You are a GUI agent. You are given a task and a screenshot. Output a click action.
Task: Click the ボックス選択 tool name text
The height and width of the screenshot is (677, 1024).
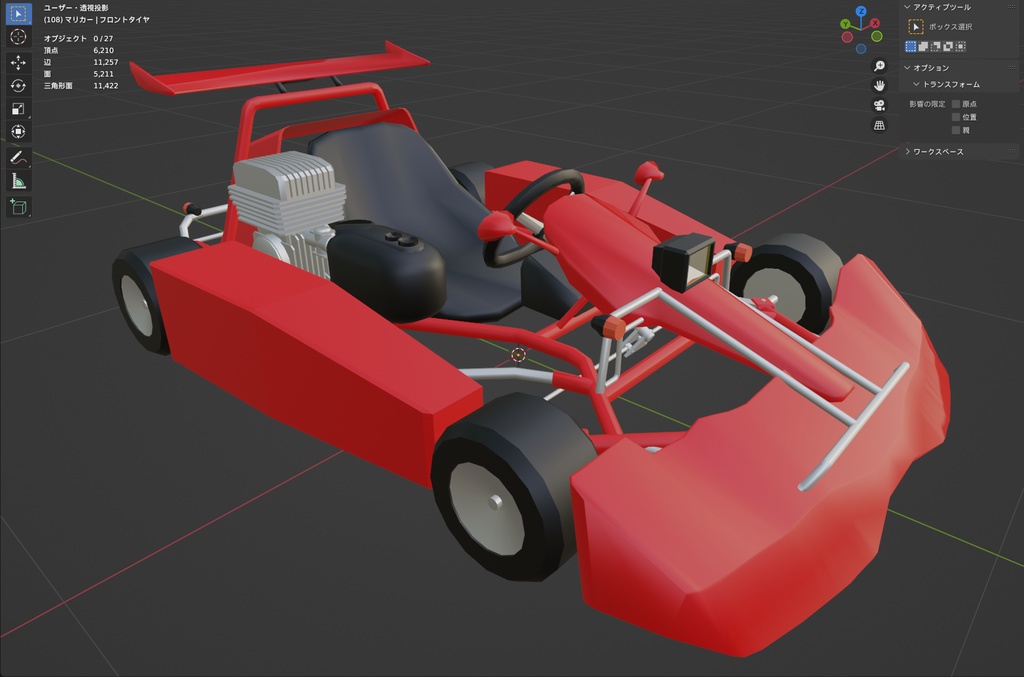coord(950,27)
